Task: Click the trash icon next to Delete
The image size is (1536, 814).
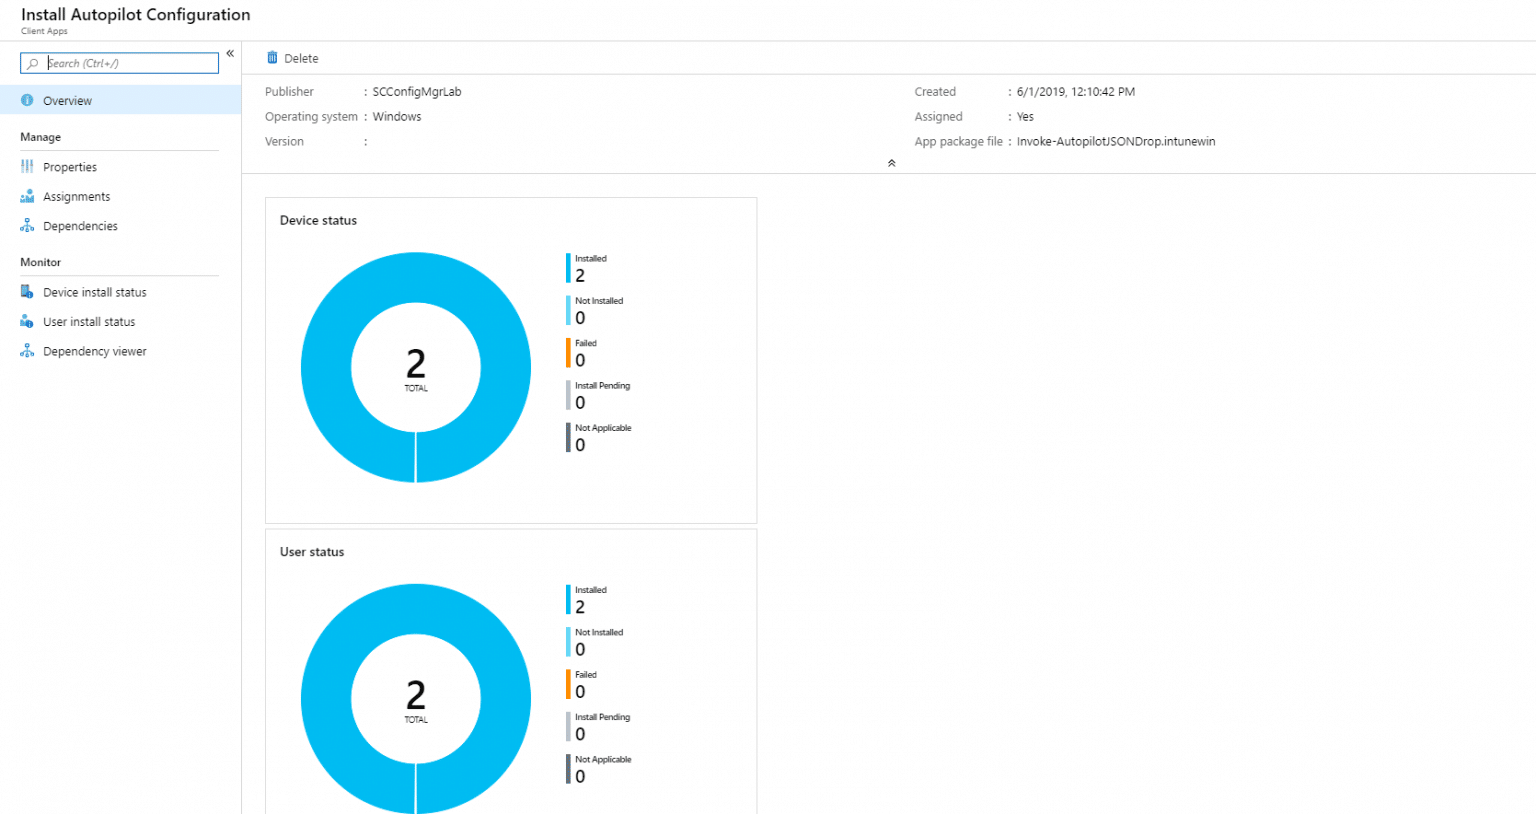Action: [x=271, y=58]
